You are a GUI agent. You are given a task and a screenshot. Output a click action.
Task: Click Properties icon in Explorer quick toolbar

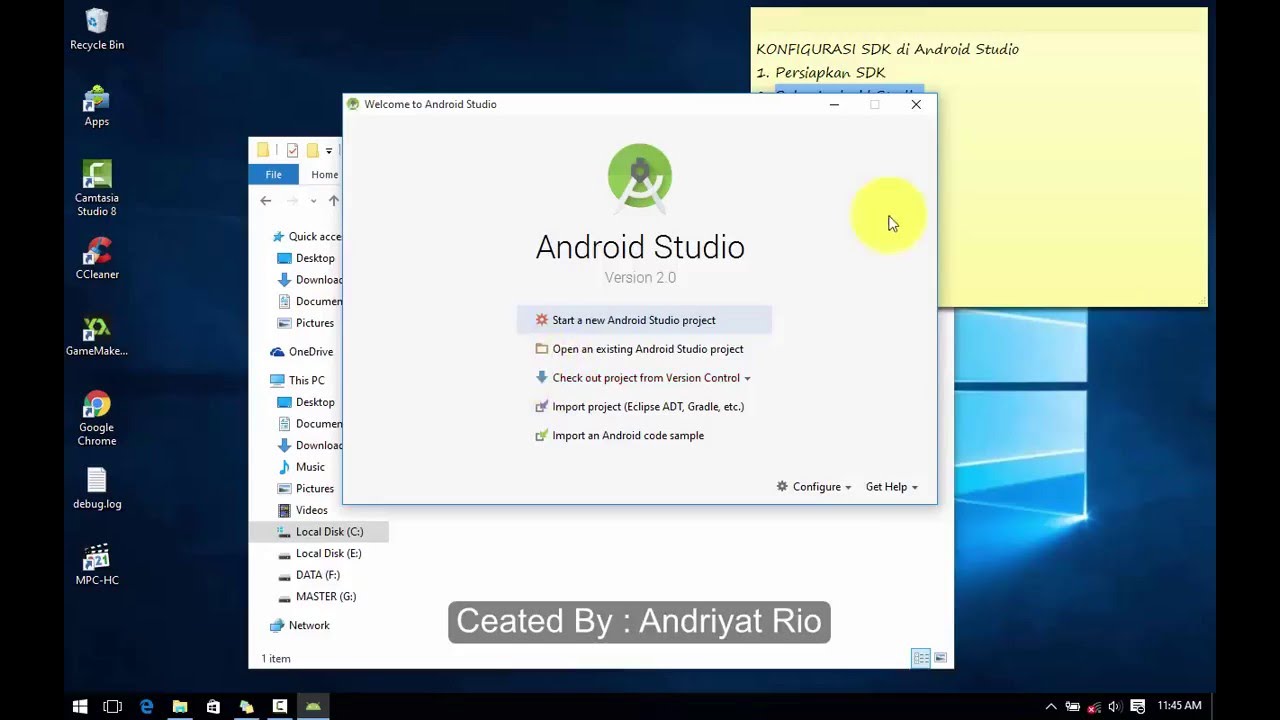coord(292,150)
